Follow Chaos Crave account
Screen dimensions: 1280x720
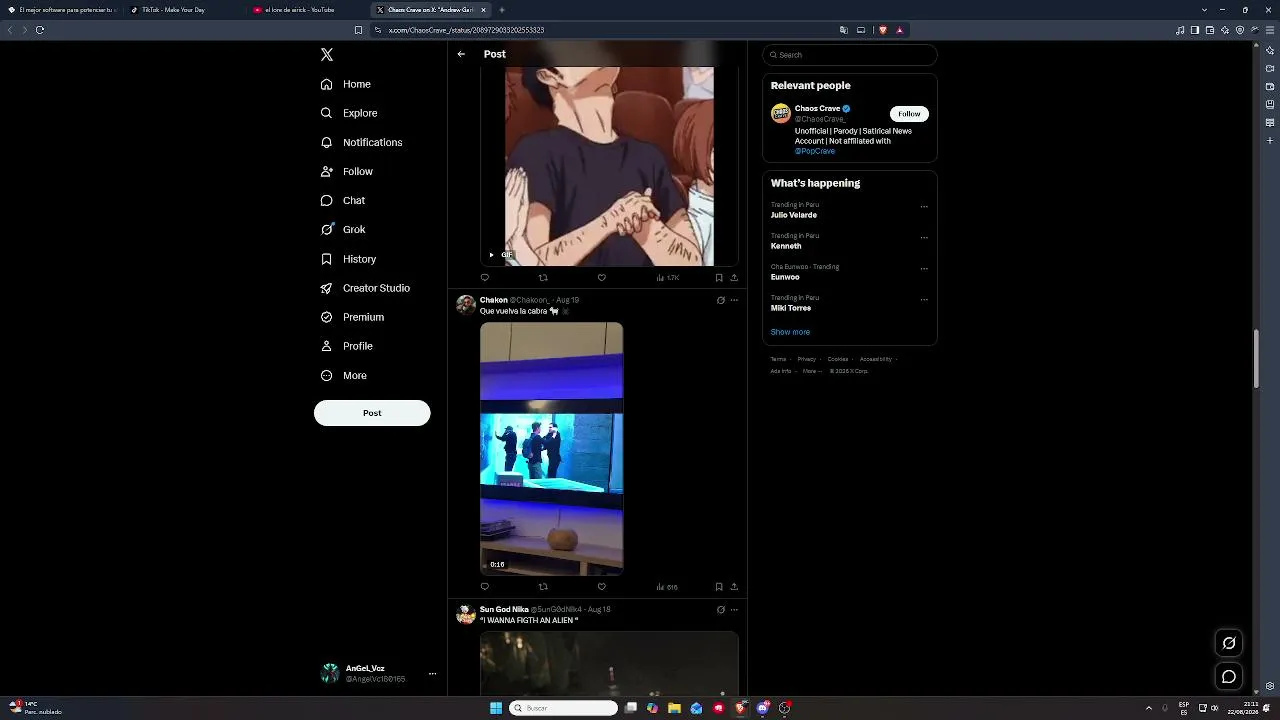pyautogui.click(x=909, y=114)
